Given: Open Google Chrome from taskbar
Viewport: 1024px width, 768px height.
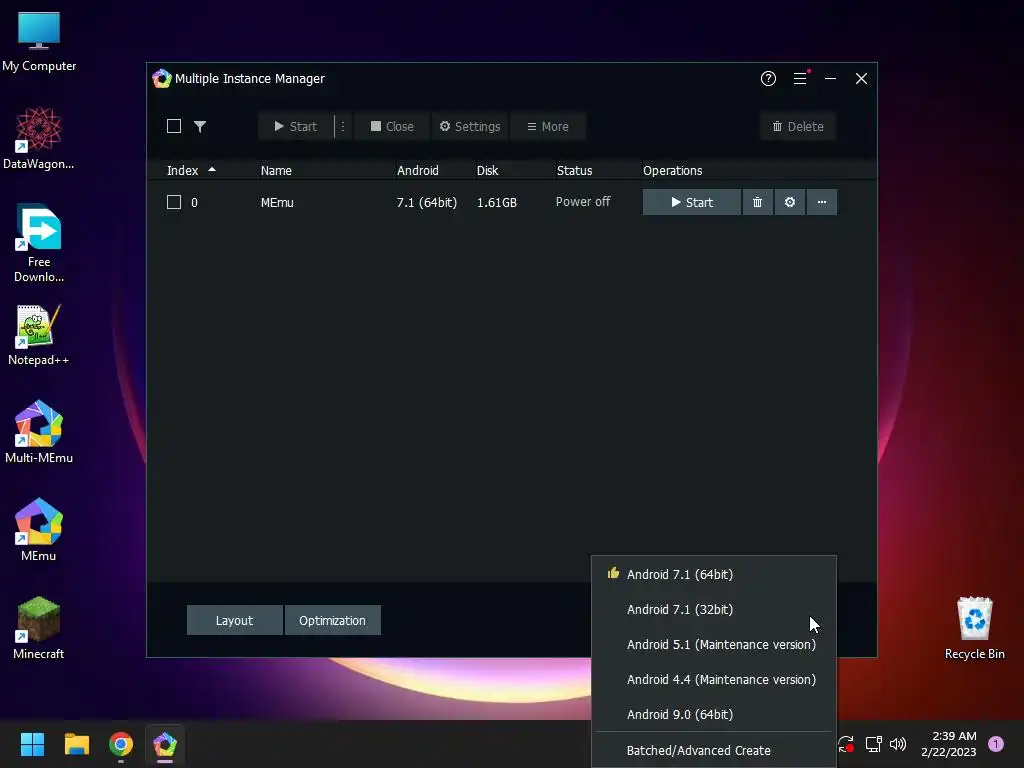Looking at the screenshot, I should [121, 744].
